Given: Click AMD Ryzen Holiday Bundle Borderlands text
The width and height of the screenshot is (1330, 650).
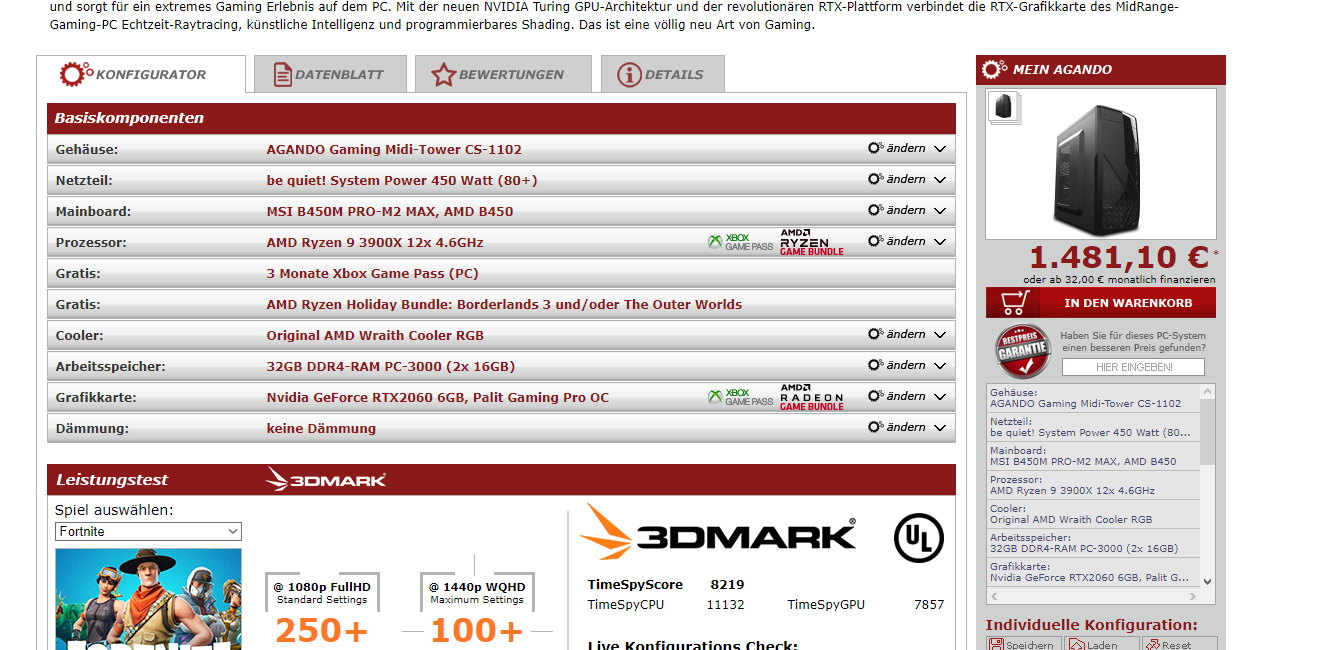Looking at the screenshot, I should (504, 304).
